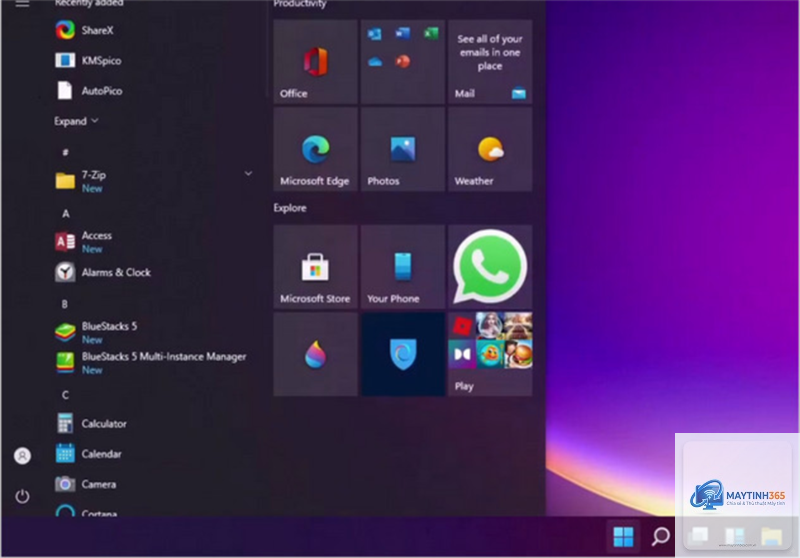Launch Access from the app list

click(x=84, y=242)
